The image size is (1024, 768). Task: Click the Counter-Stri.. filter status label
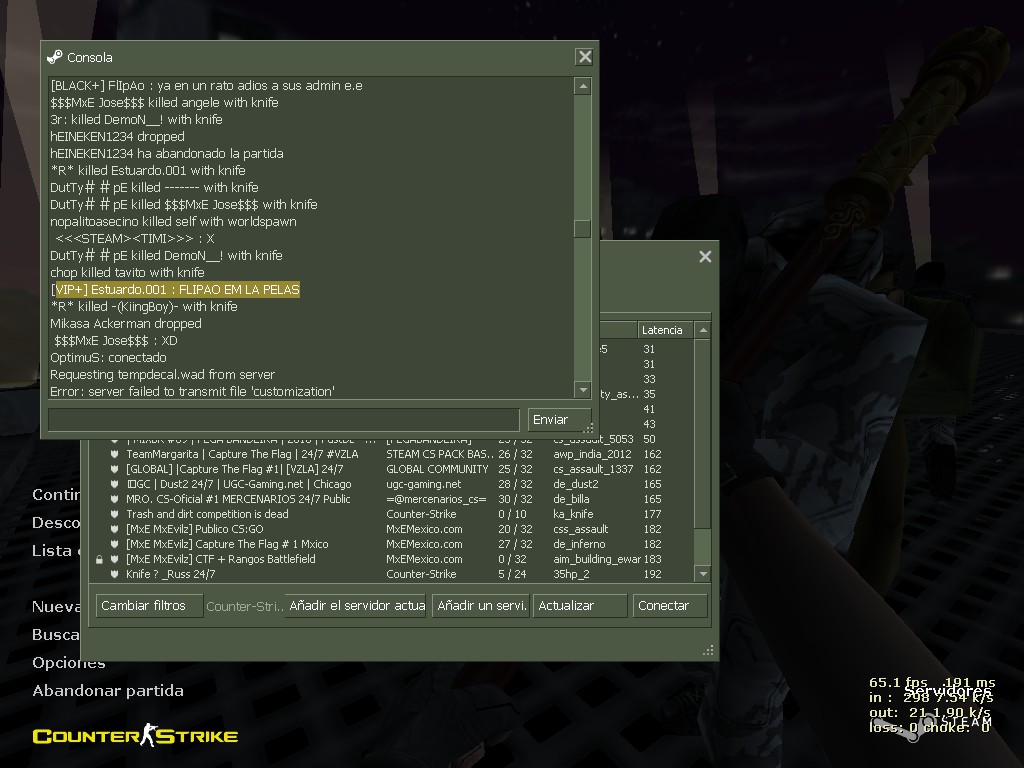coord(245,606)
